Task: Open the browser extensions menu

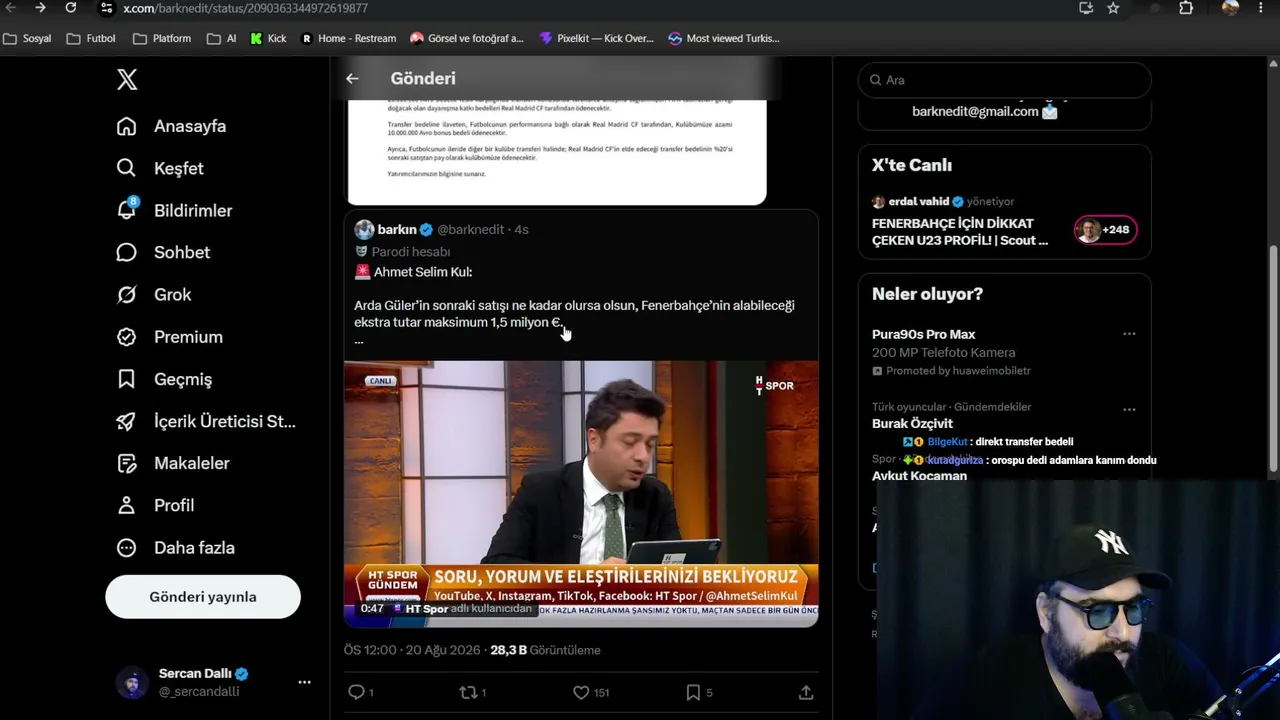Action: (x=1186, y=8)
